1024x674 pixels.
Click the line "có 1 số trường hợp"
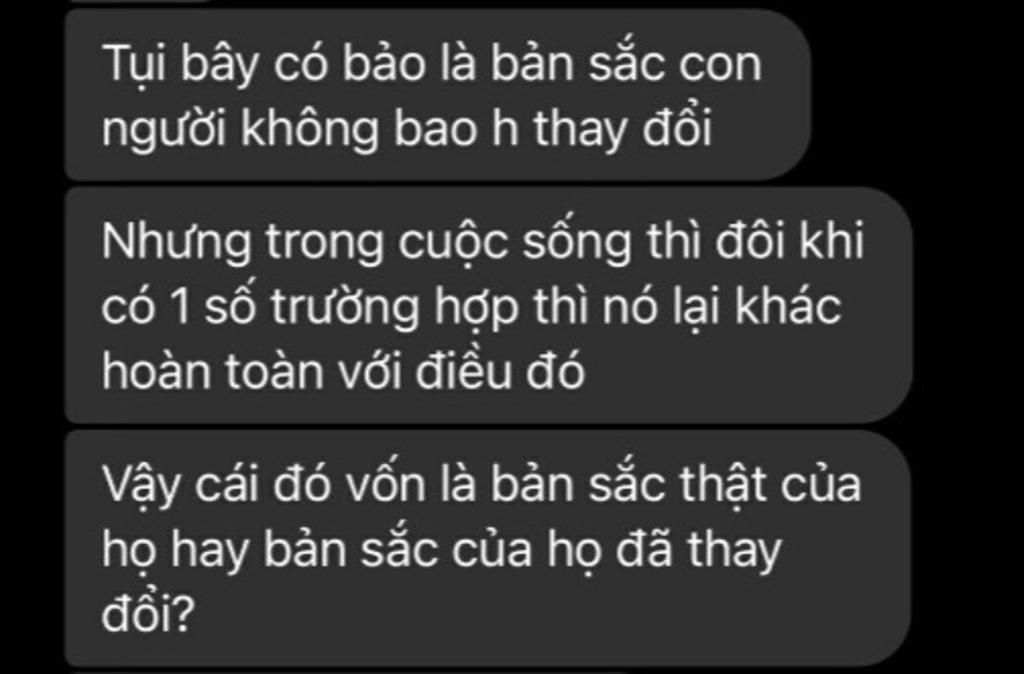click(x=310, y=308)
